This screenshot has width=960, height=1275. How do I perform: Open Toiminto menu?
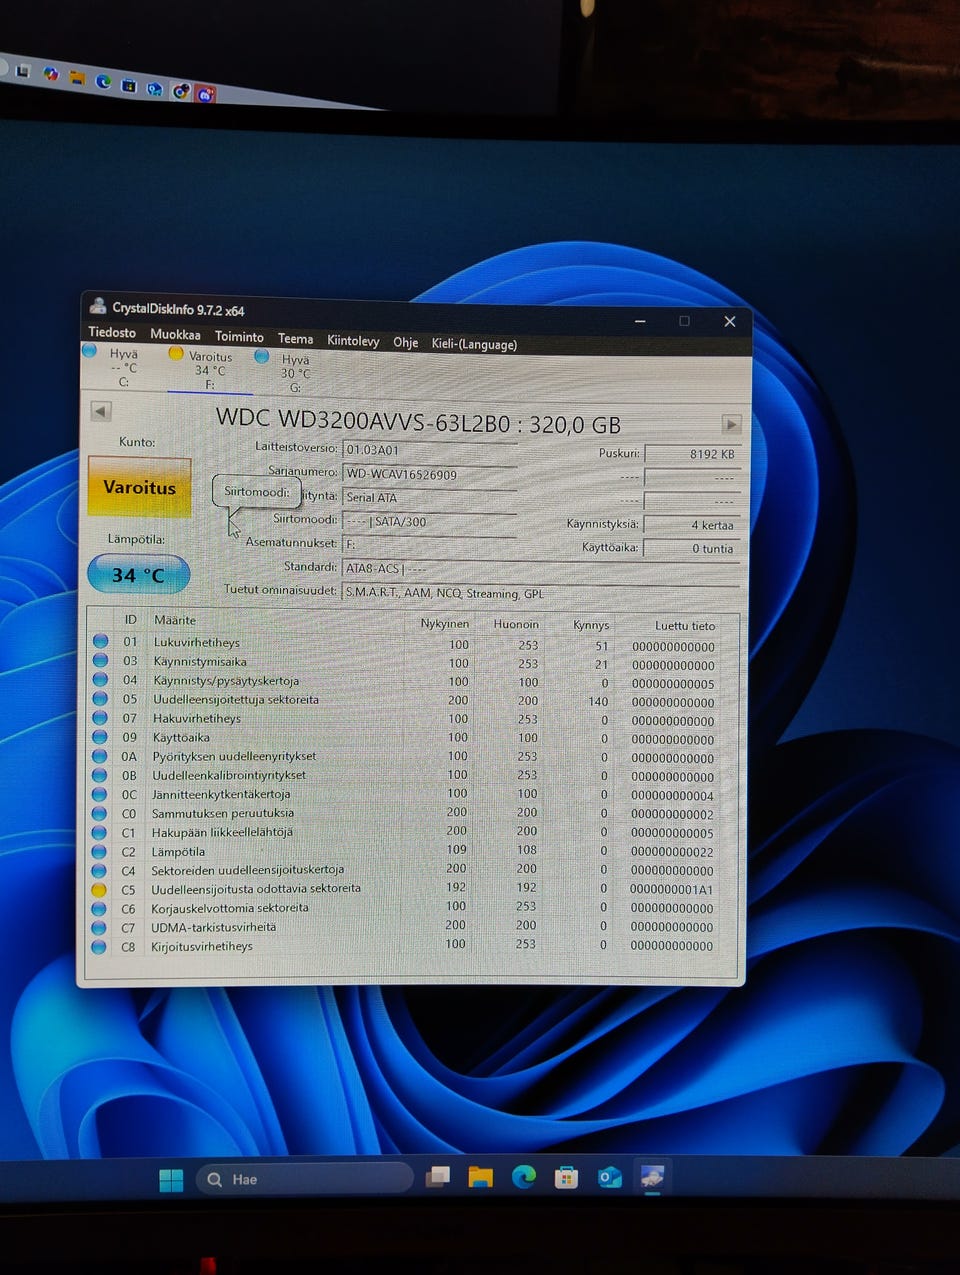click(x=239, y=336)
